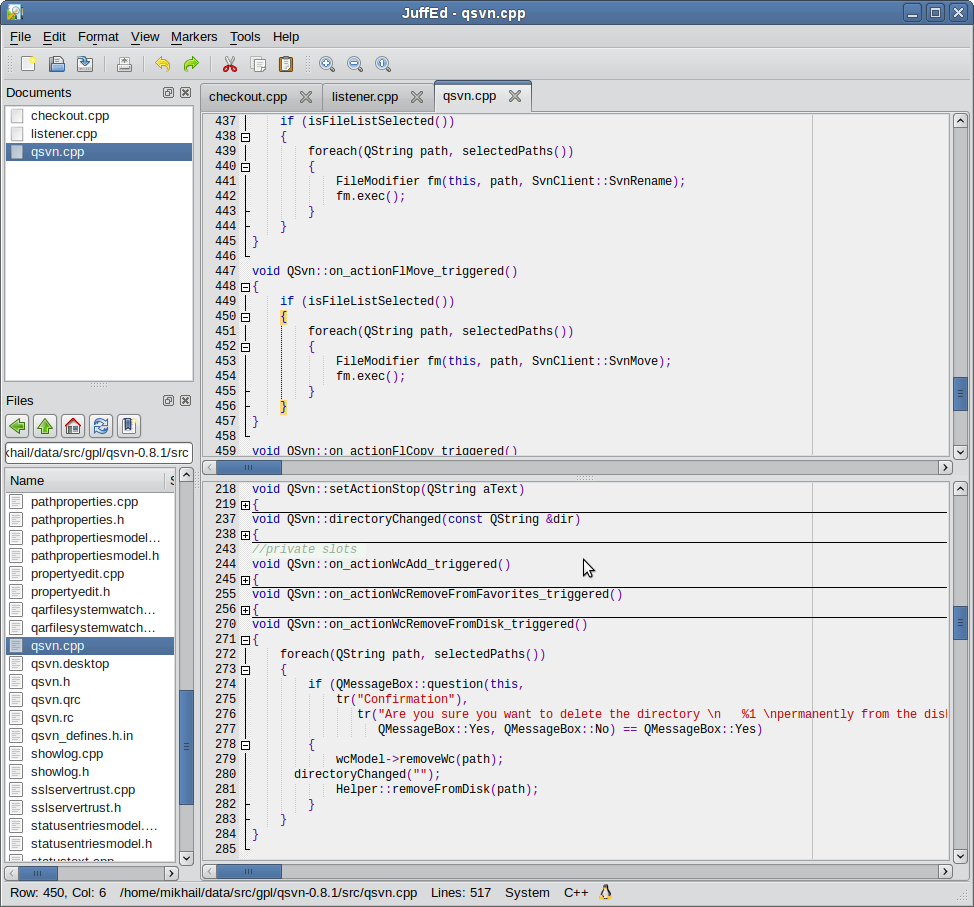Click the splitter handle between editors
Viewport: 974px width, 907px height.
coord(585,478)
